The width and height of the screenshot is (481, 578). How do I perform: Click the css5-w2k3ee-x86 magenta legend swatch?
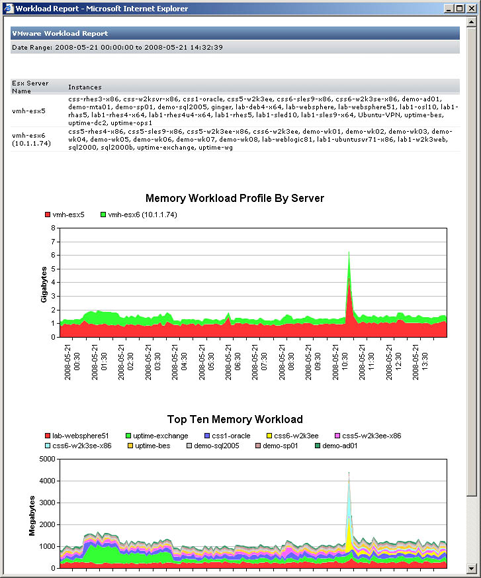click(337, 436)
